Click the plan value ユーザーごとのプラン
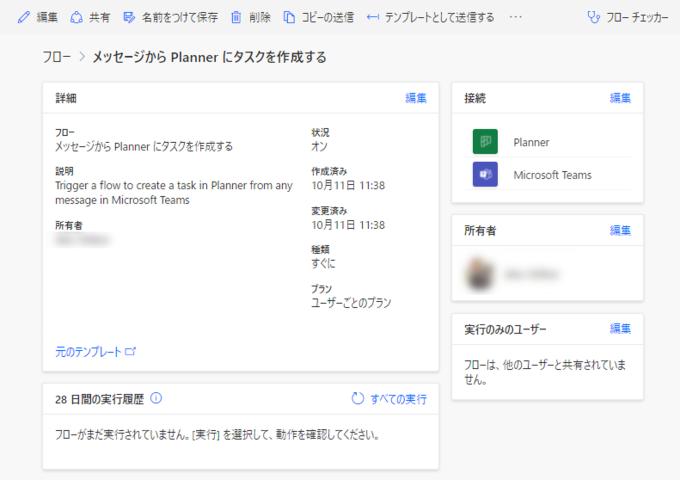This screenshot has height=480, width=680. [351, 303]
